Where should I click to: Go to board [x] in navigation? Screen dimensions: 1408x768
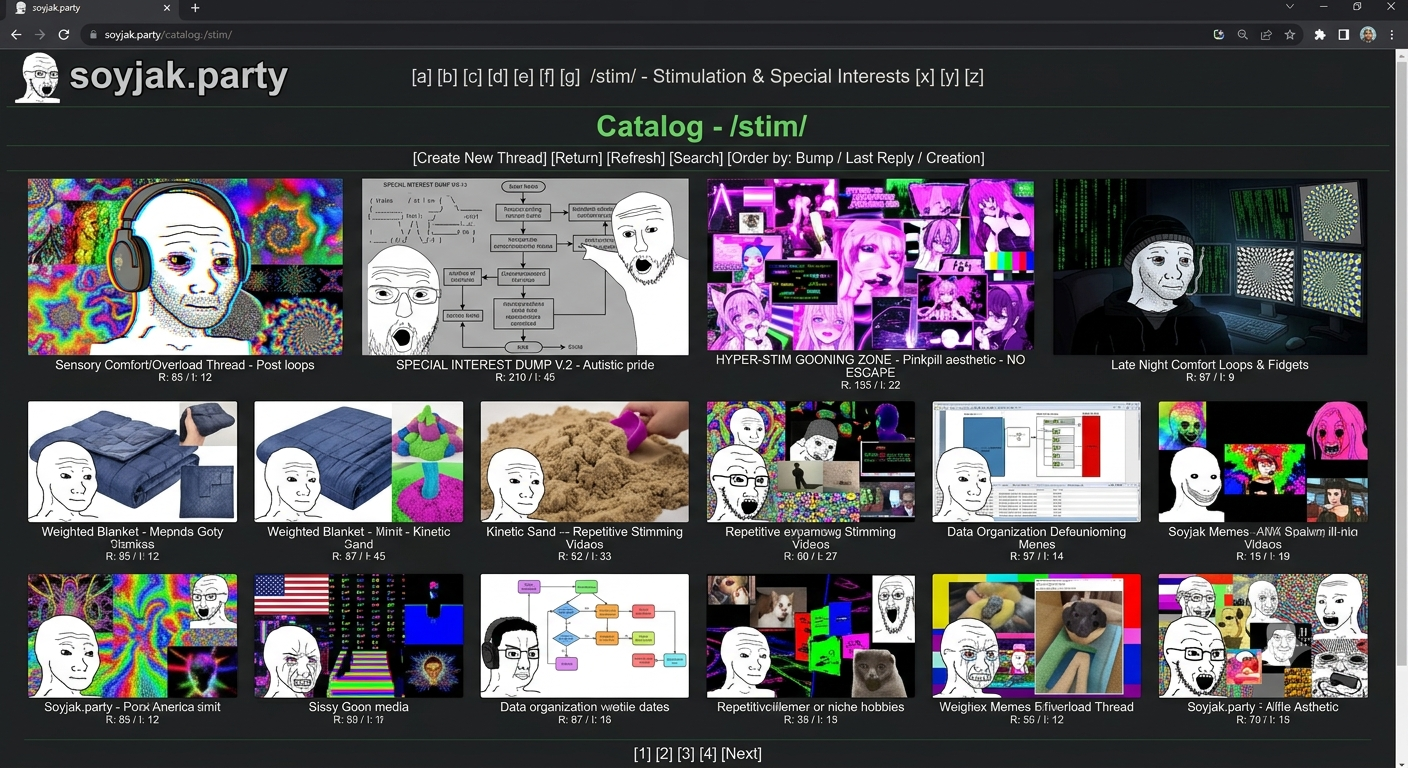[925, 77]
